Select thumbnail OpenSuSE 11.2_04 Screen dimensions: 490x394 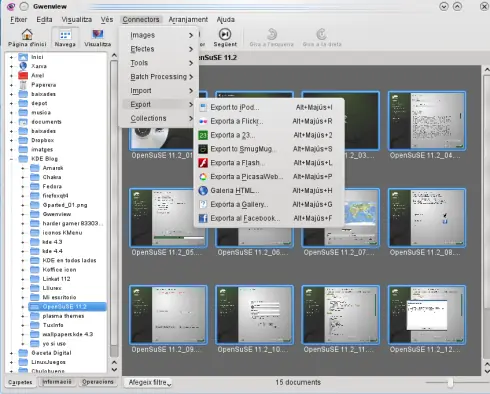(427, 121)
